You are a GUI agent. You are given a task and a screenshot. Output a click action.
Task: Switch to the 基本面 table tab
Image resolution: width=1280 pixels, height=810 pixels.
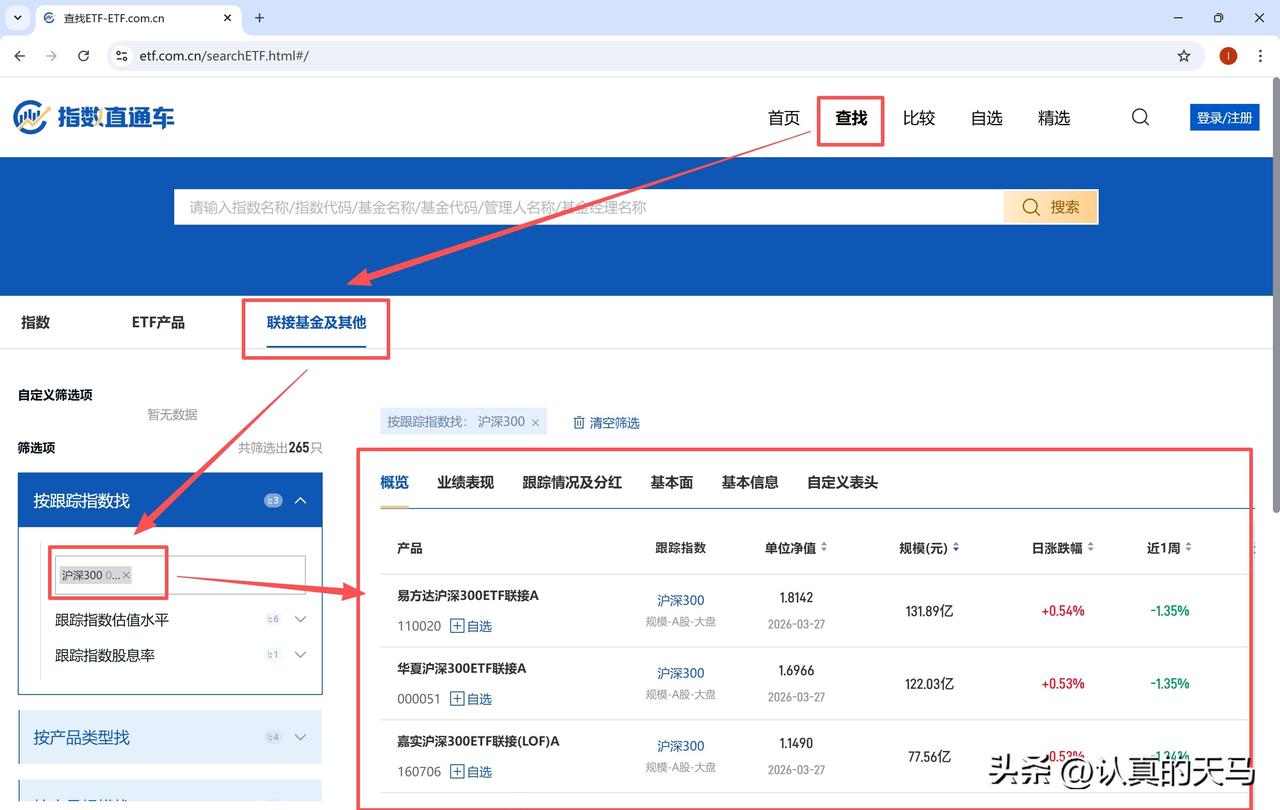672,482
